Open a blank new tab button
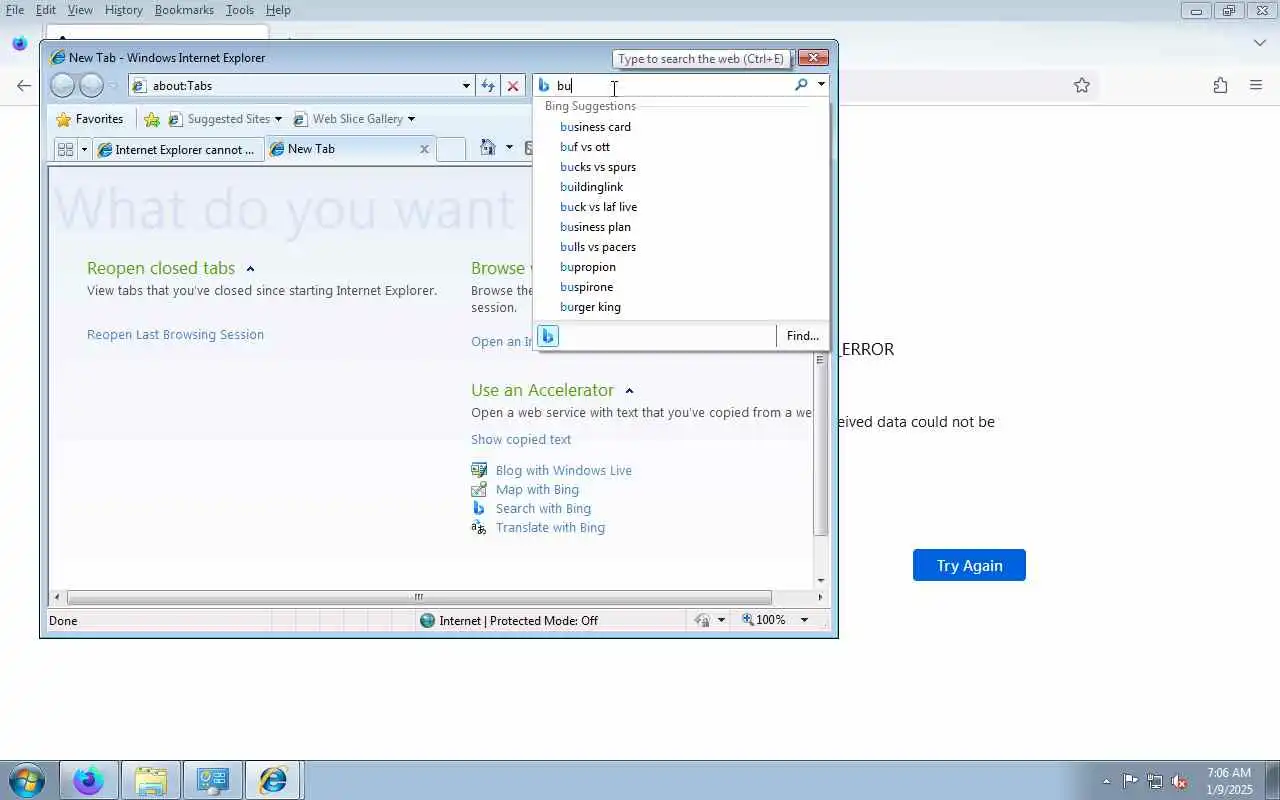The height and width of the screenshot is (800, 1280). [451, 149]
